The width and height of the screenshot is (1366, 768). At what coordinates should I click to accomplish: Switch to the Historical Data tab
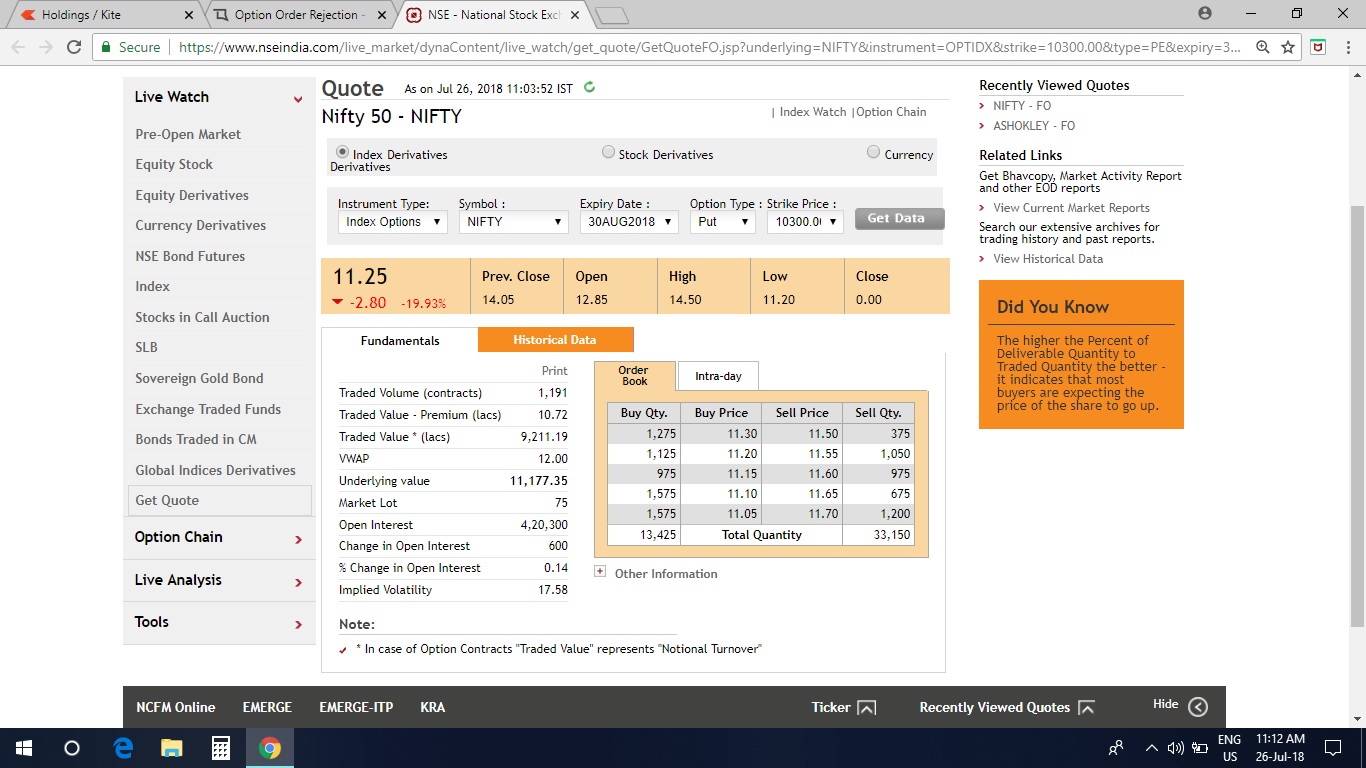[555, 340]
